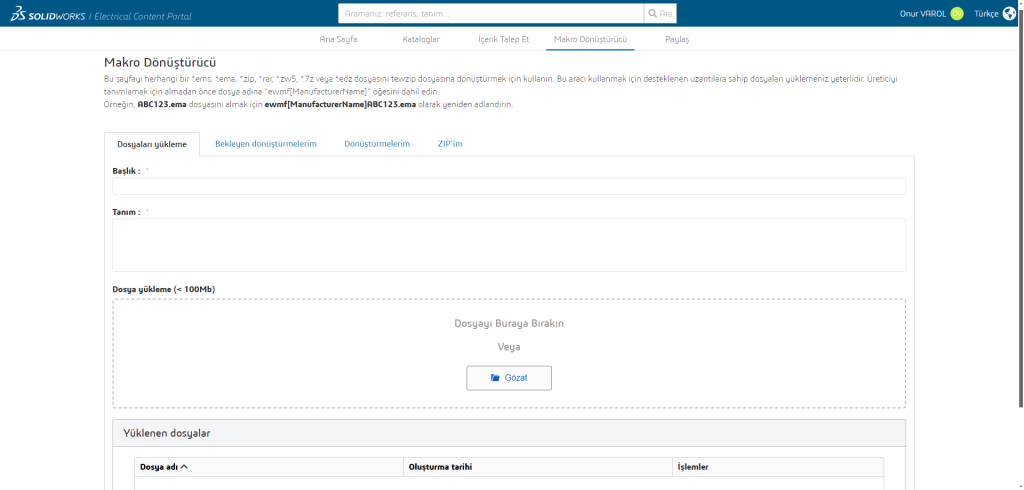Open the ZIP'im tab

point(450,144)
